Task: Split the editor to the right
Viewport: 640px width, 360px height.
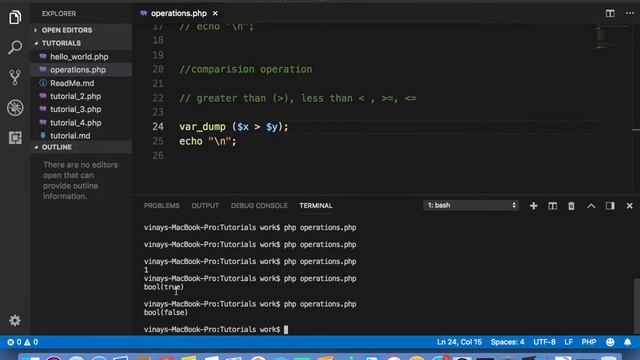Action: [x=610, y=13]
